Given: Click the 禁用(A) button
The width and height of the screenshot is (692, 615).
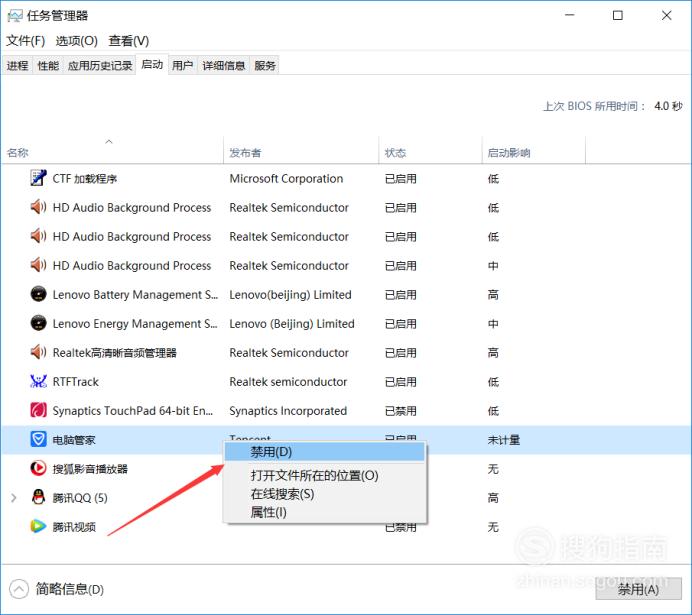Looking at the screenshot, I should point(638,589).
